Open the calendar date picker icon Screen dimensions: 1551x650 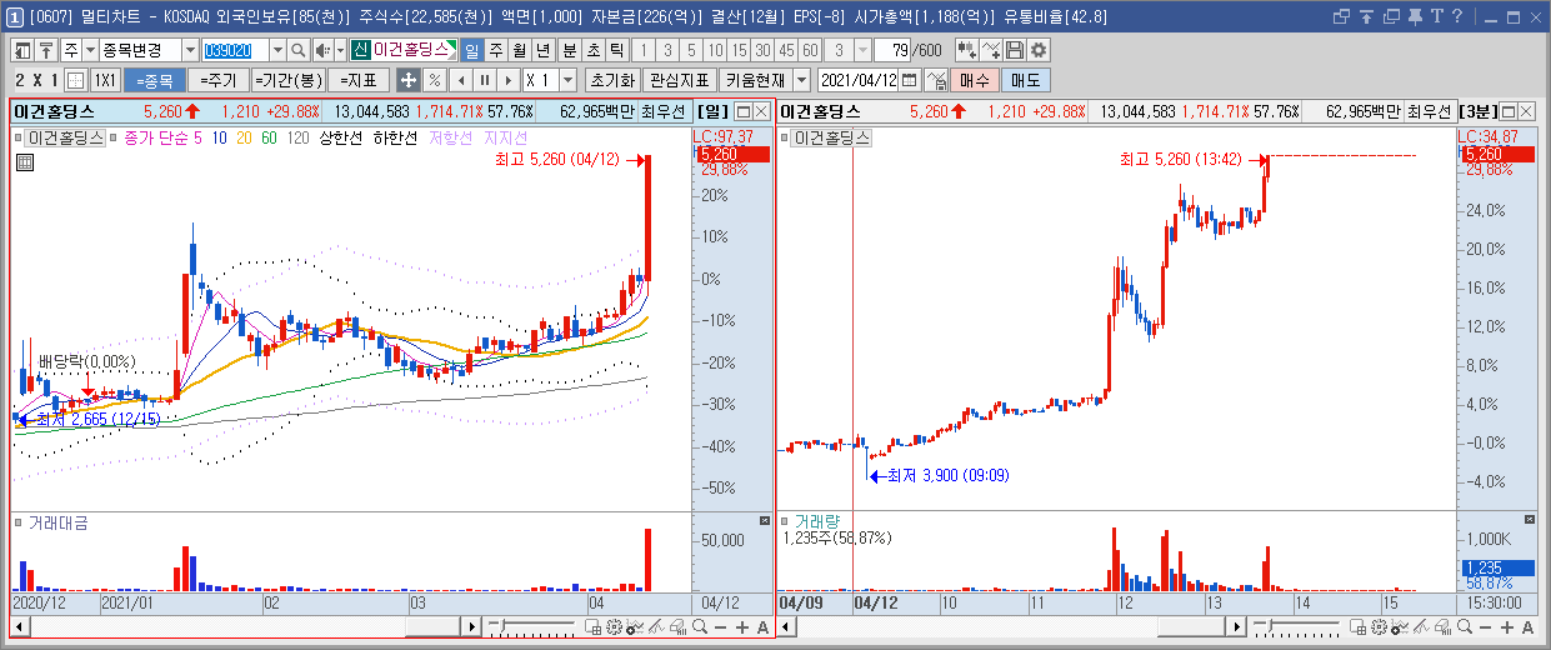(910, 80)
